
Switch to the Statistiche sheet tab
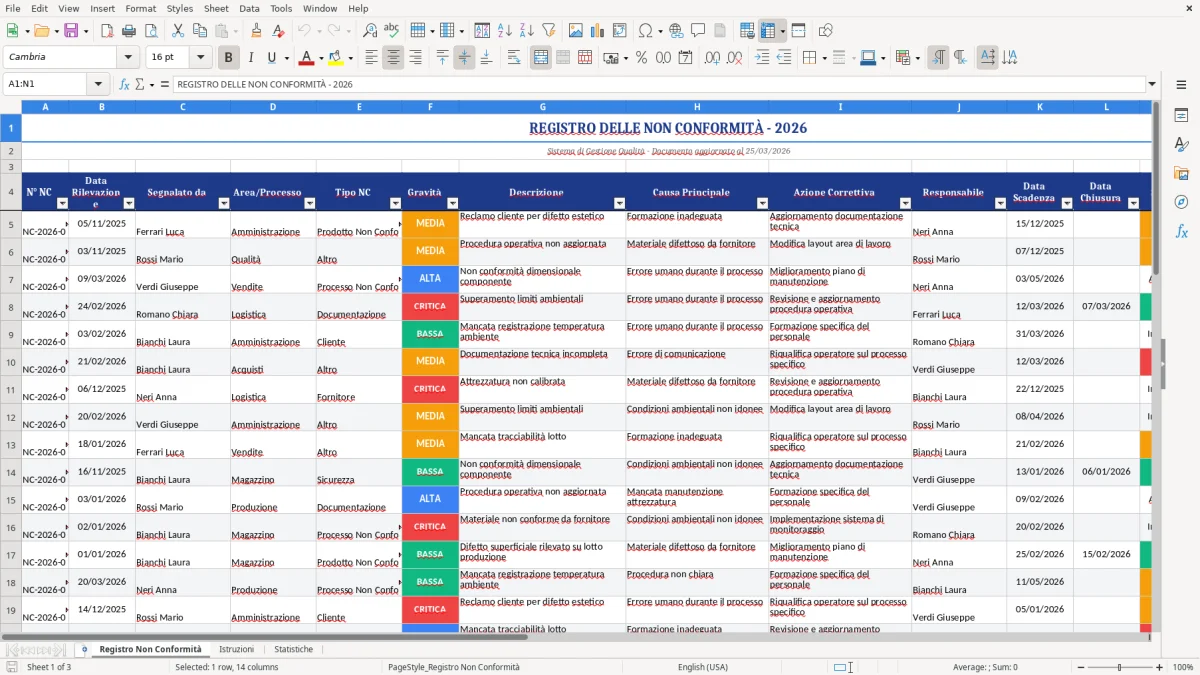294,648
